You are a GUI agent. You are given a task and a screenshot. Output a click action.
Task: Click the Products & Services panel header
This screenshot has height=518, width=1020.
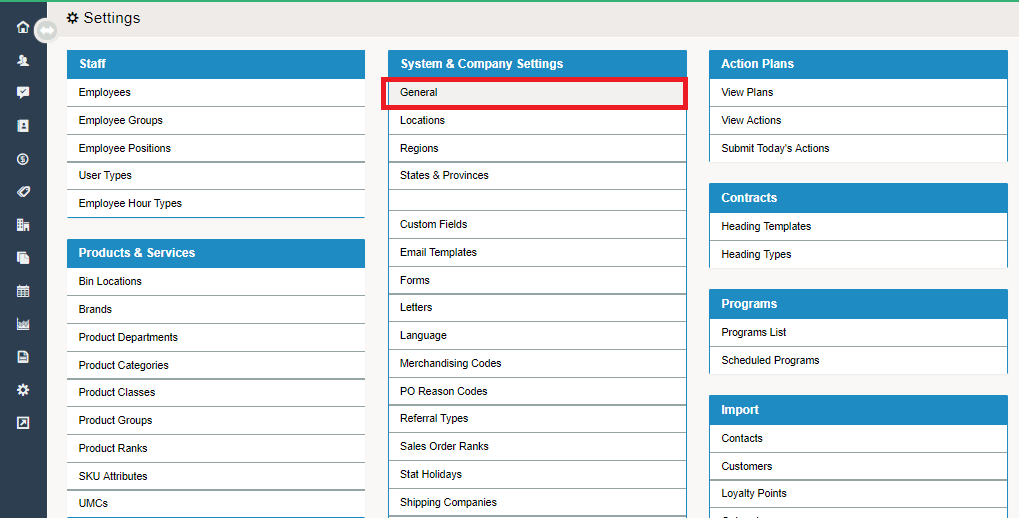pos(216,253)
